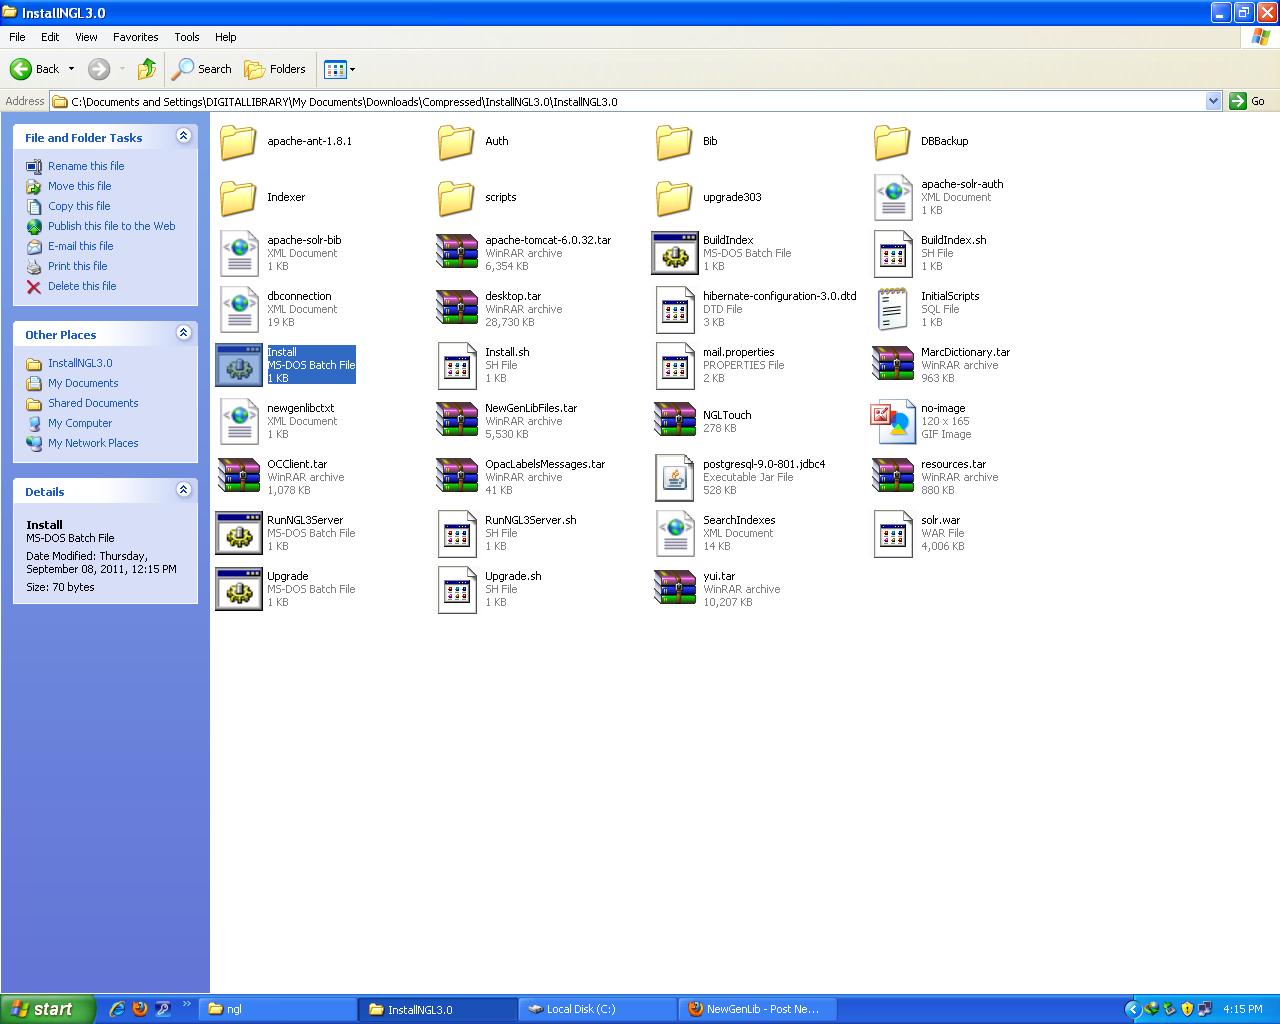Toggle the Folders pane button

[275, 69]
